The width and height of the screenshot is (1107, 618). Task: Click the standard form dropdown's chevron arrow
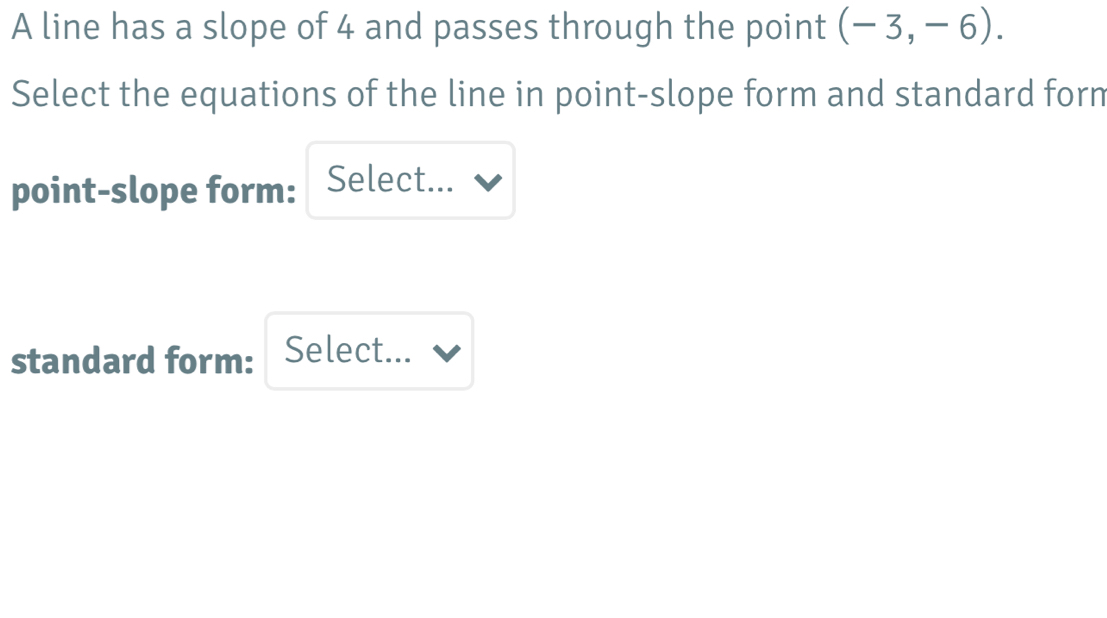point(446,352)
